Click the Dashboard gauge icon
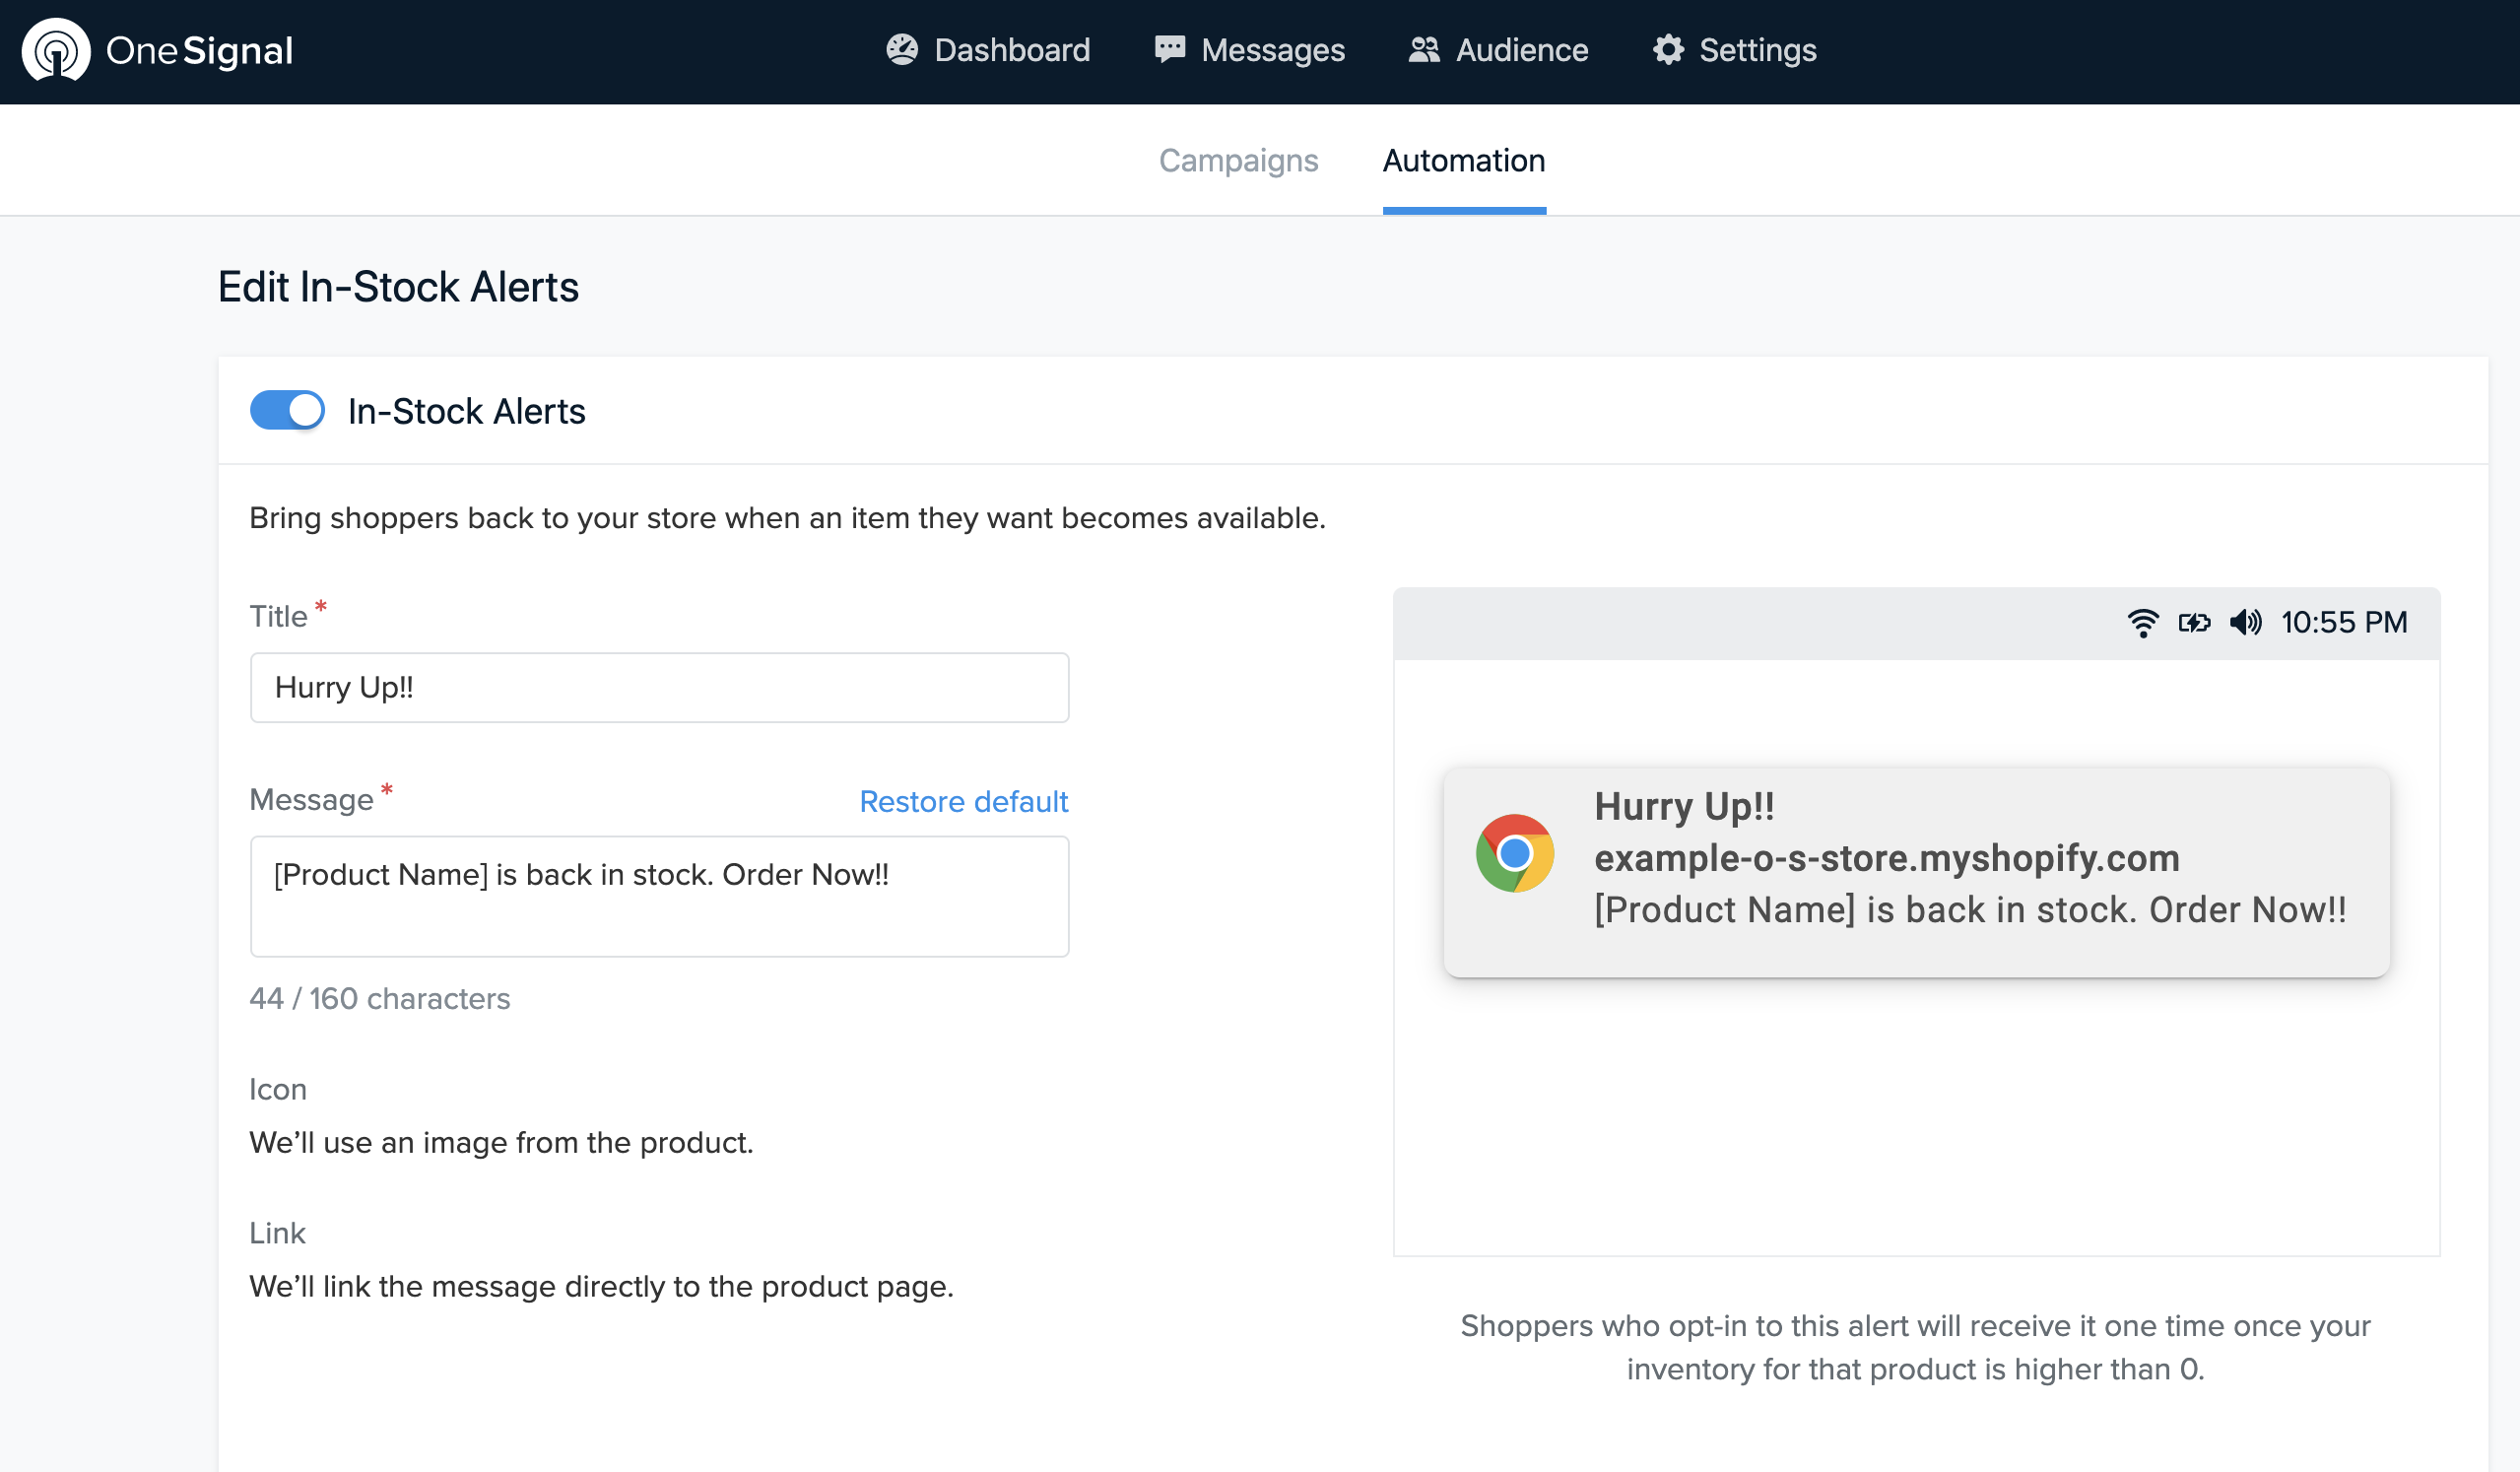Screen dimensions: 2520x1472 (x=902, y=50)
